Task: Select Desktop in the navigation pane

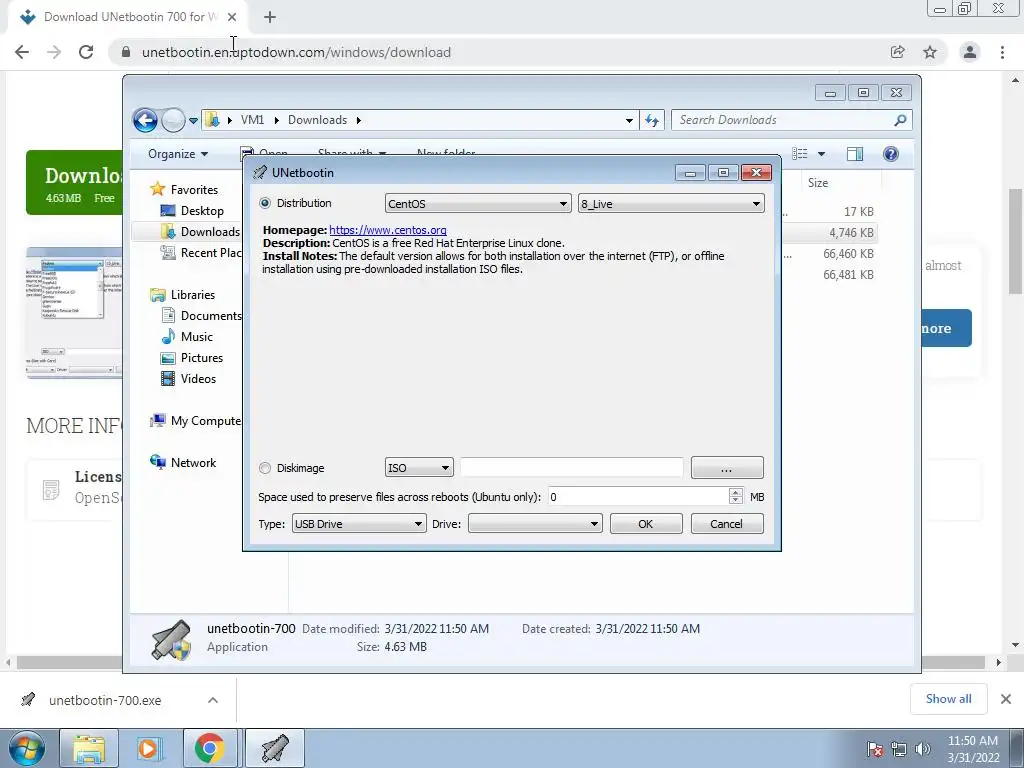Action: (x=202, y=210)
